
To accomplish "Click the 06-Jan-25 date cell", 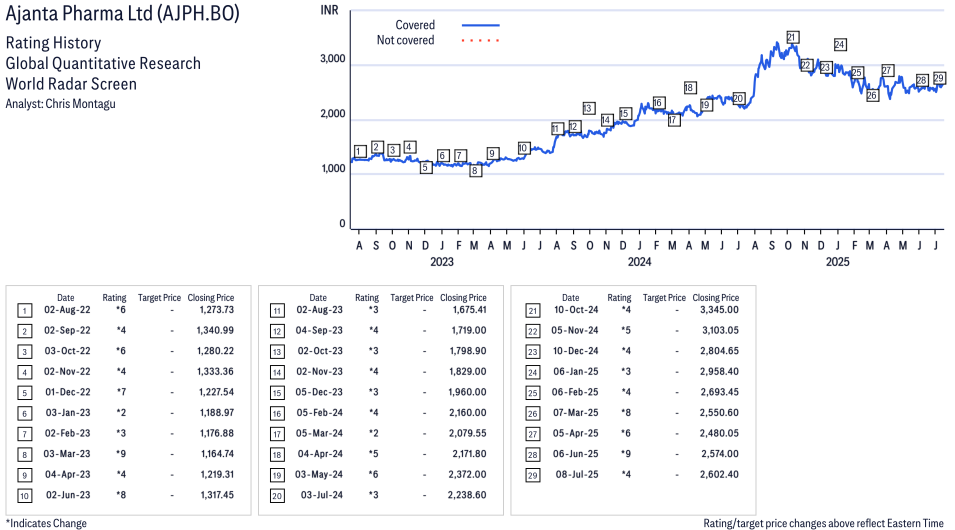I will point(576,372).
